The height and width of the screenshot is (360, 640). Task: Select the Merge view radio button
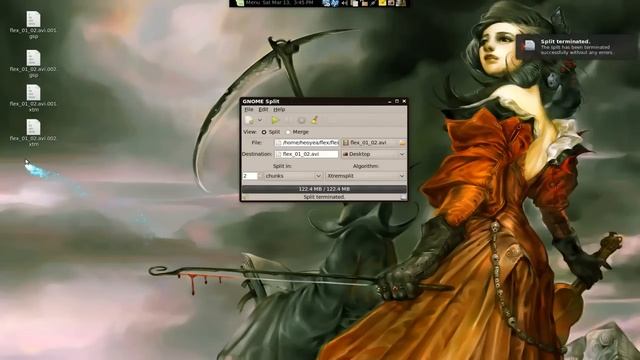[288, 132]
